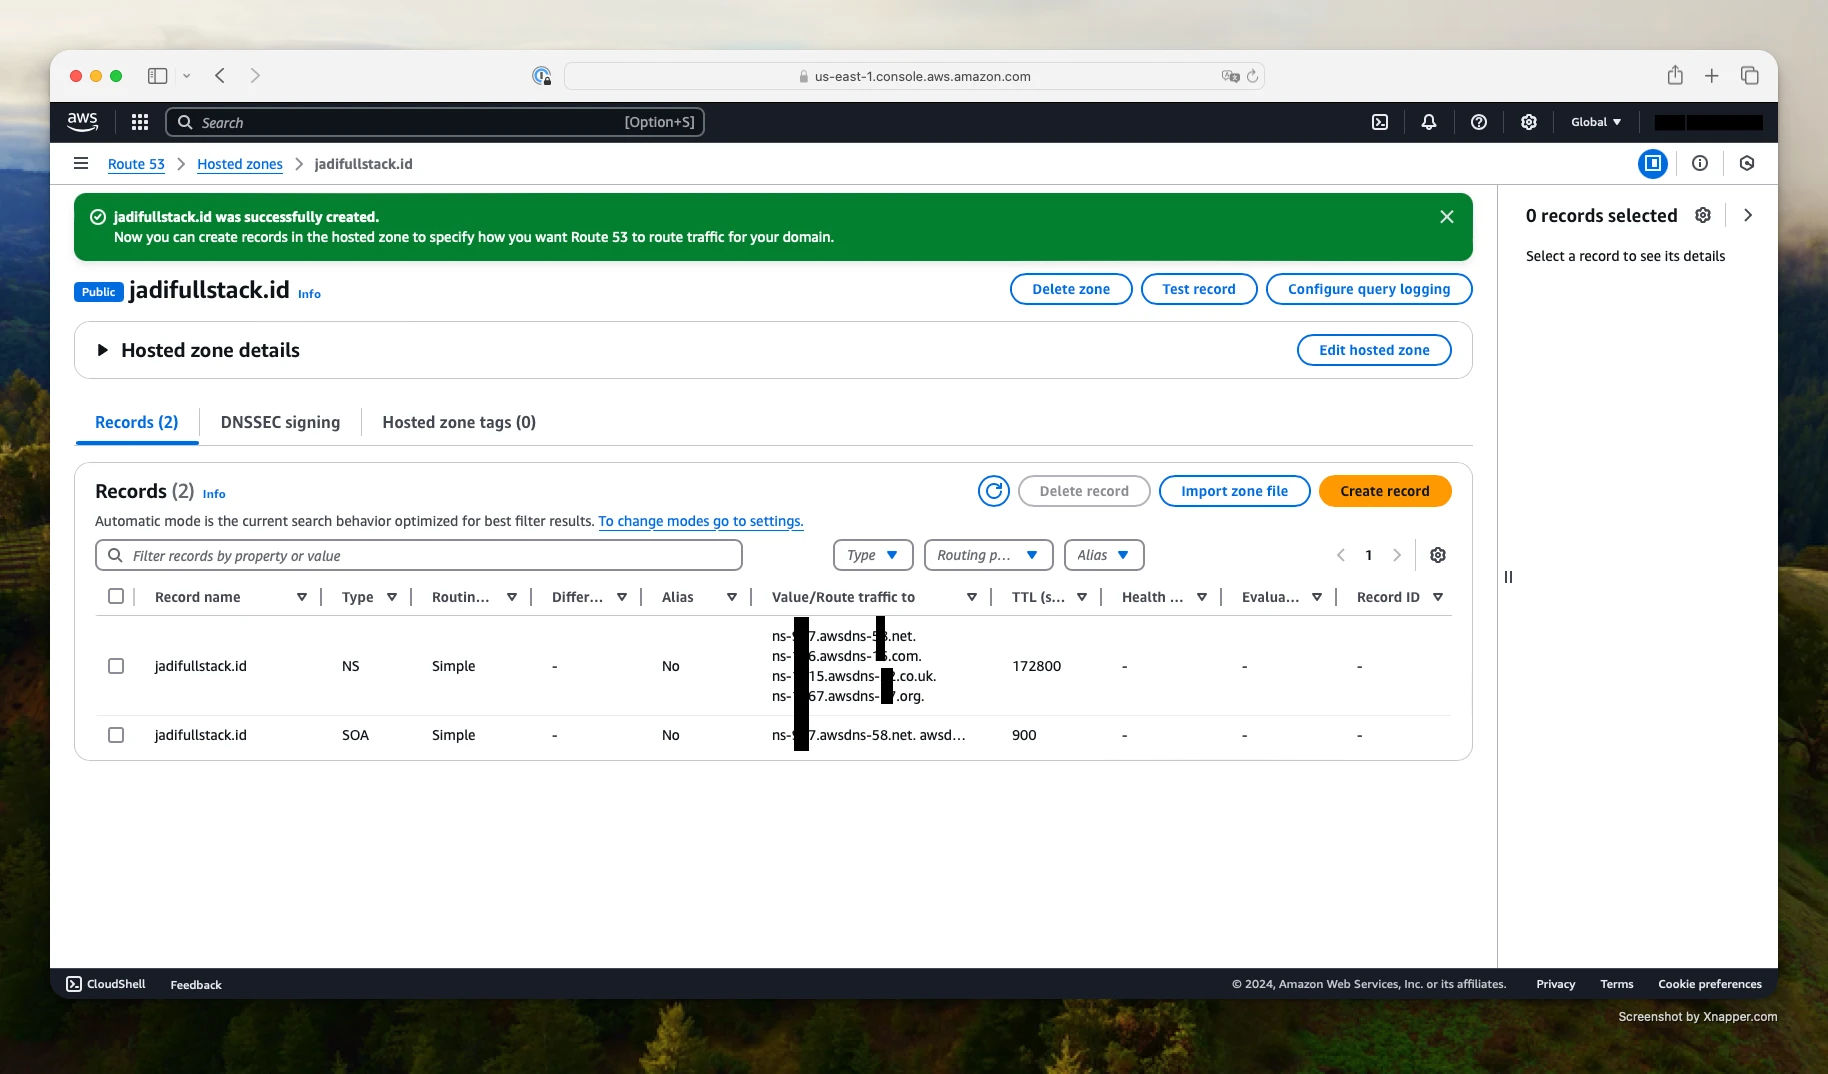Toggle Safari sidebar button
Image resolution: width=1828 pixels, height=1074 pixels.
[157, 76]
